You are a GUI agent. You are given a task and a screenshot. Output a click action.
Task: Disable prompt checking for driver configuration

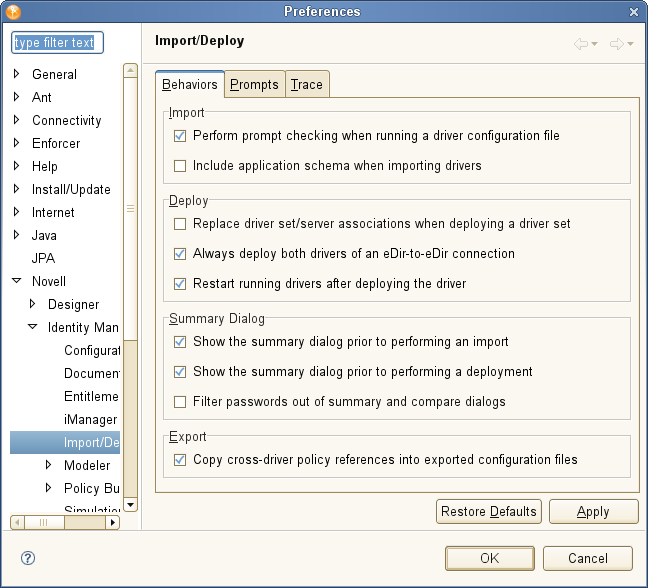point(180,136)
